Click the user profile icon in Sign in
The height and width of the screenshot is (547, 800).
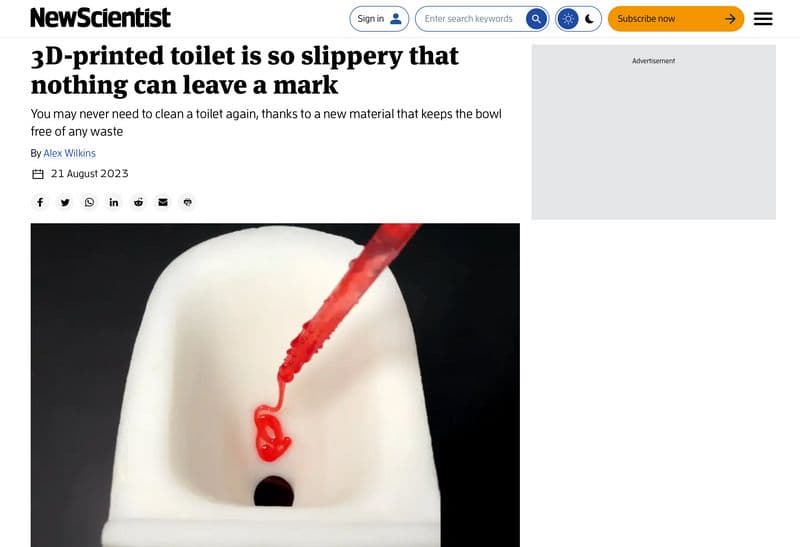[x=395, y=19]
